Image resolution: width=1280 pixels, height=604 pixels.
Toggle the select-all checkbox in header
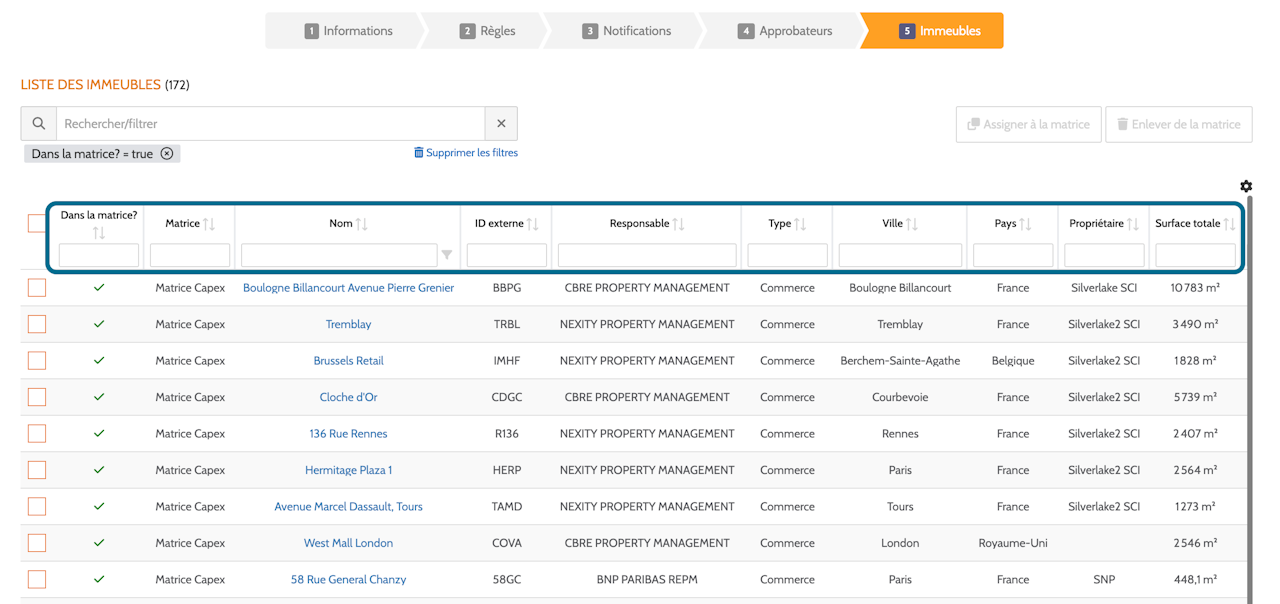click(x=37, y=223)
